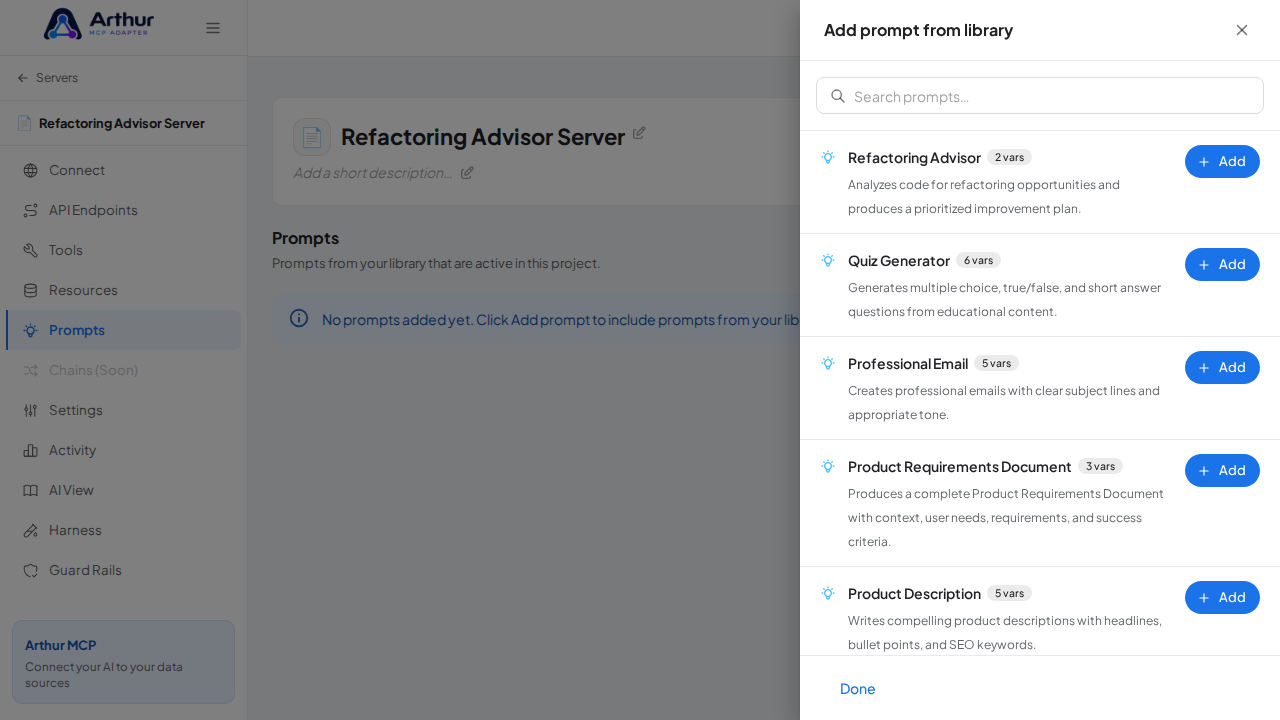Open Guard Rails
The width and height of the screenshot is (1280, 720).
click(x=124, y=570)
